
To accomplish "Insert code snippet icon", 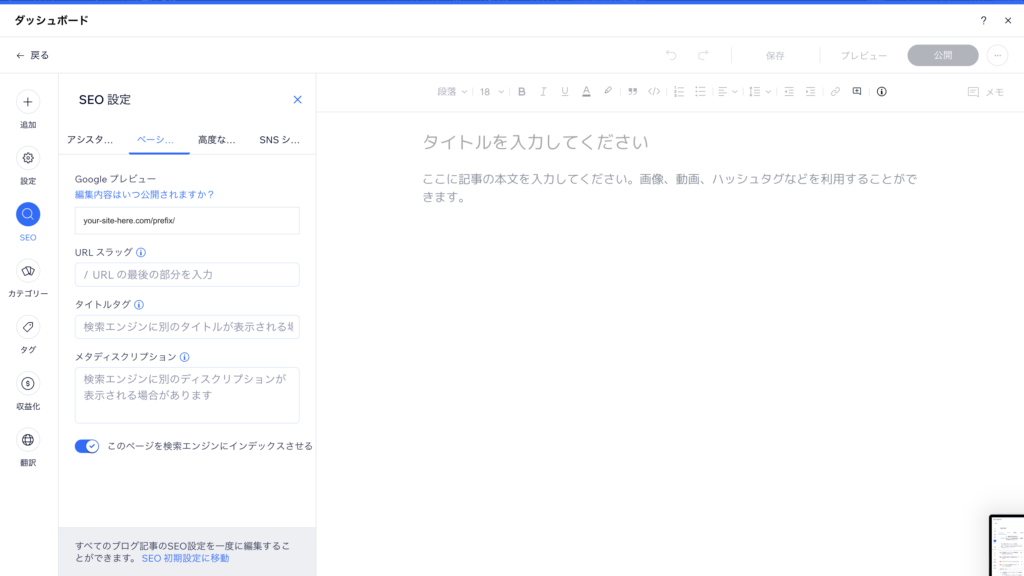I will [x=654, y=92].
